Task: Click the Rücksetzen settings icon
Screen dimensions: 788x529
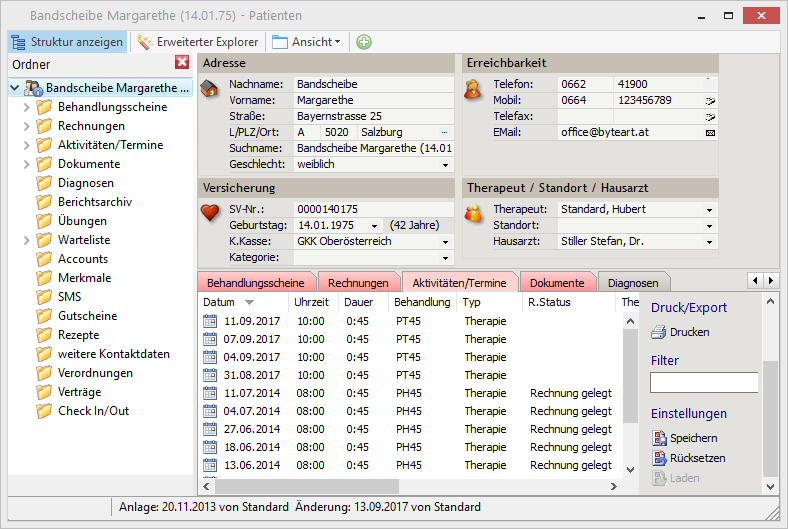Action: point(659,458)
